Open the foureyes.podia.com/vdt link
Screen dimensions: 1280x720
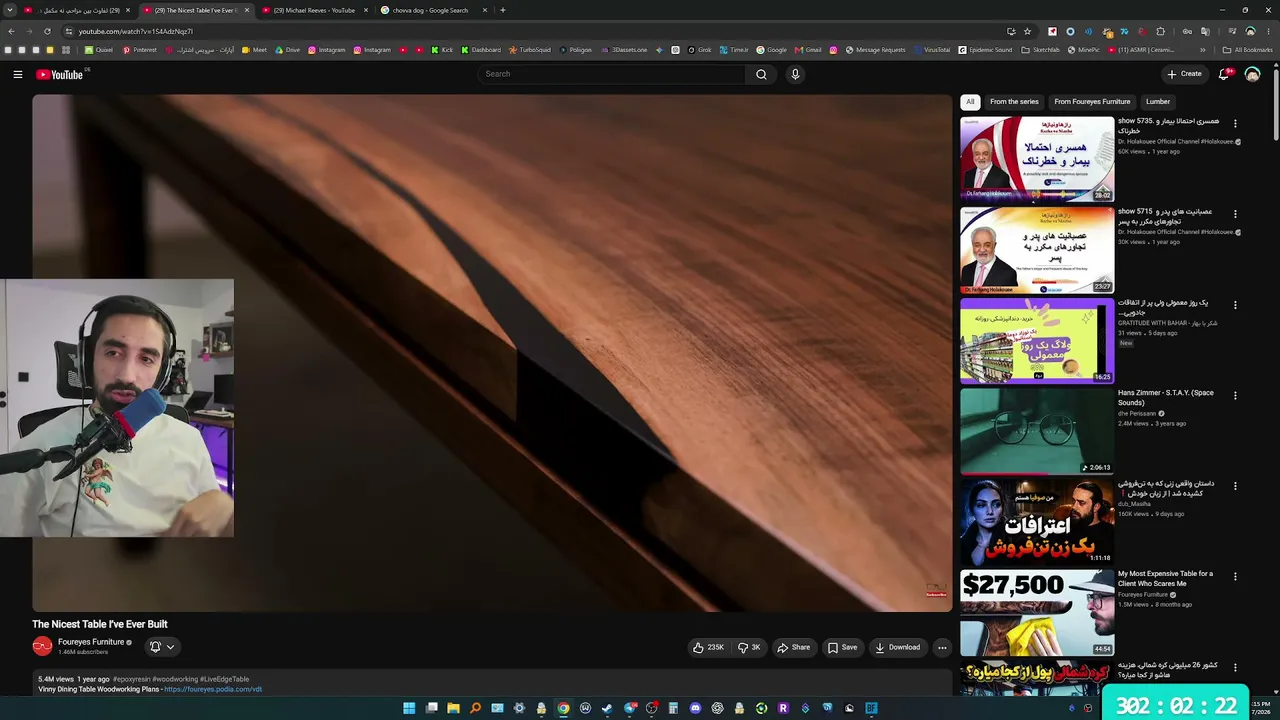(213, 689)
